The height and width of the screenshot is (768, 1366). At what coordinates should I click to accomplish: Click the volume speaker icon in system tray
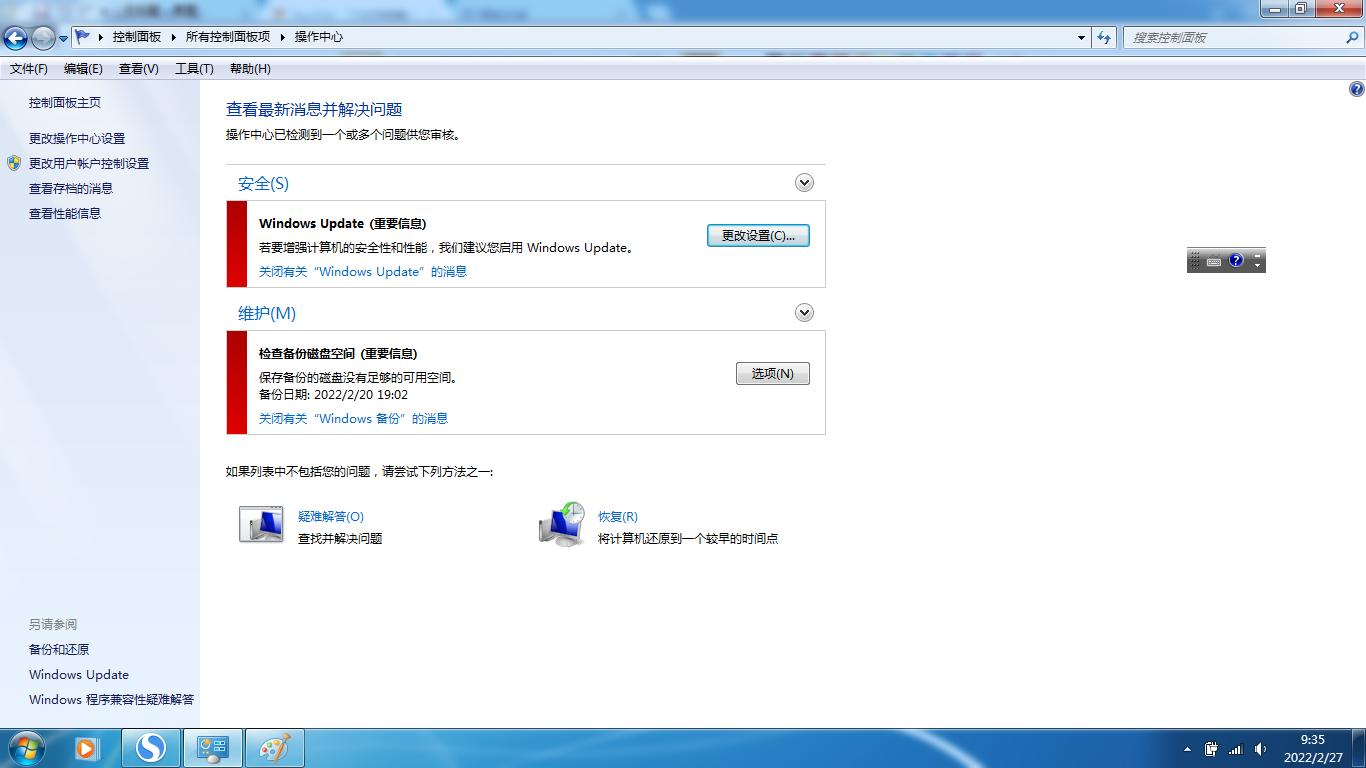tap(1260, 749)
